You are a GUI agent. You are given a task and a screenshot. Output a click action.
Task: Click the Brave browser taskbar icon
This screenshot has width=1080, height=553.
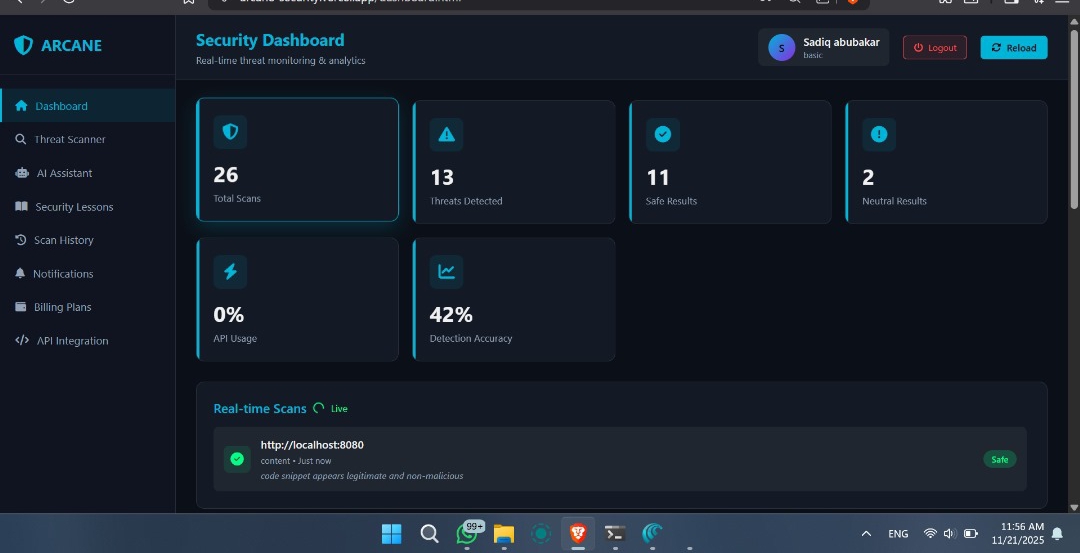[578, 533]
